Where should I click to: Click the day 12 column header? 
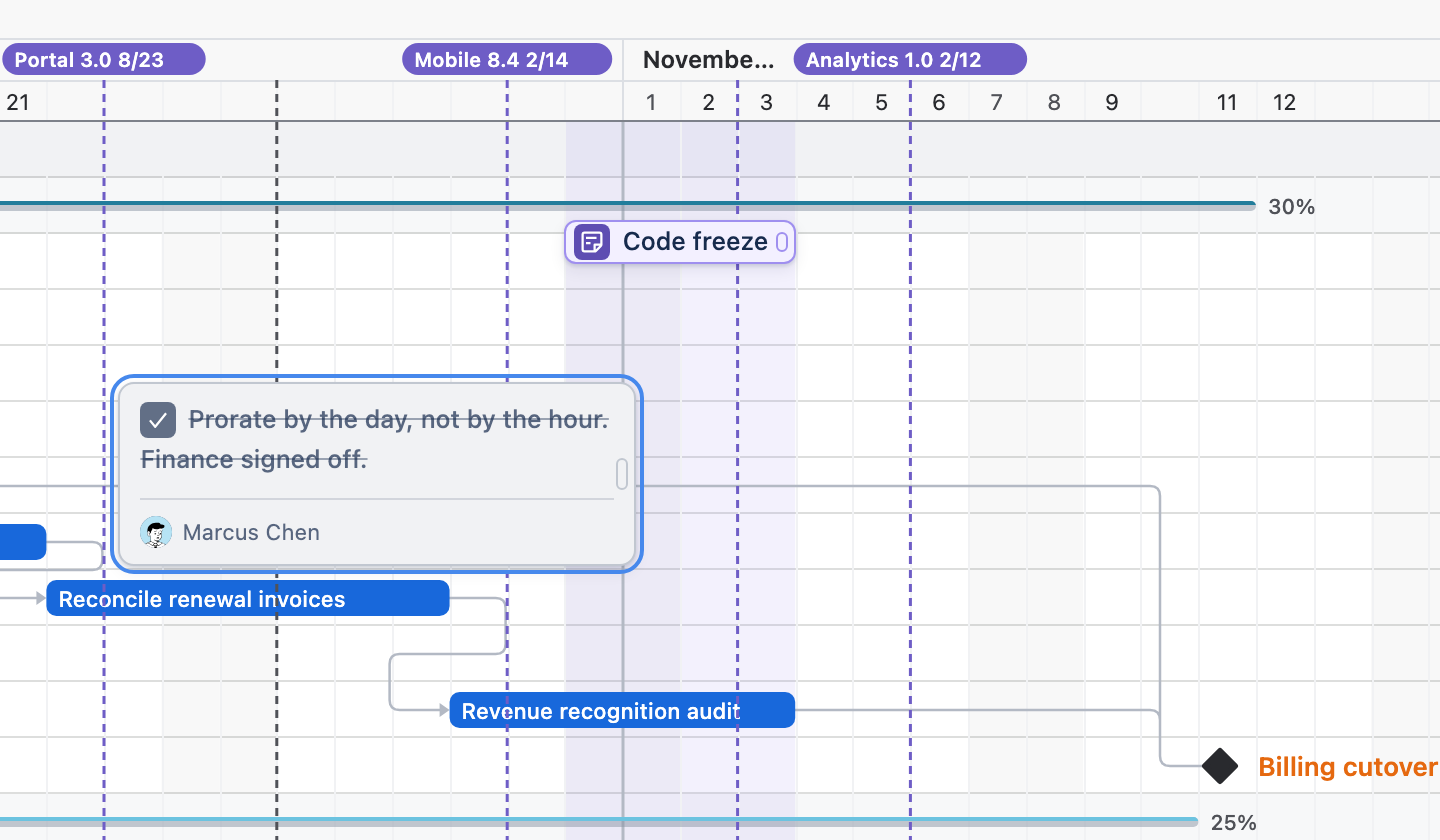pos(1284,102)
